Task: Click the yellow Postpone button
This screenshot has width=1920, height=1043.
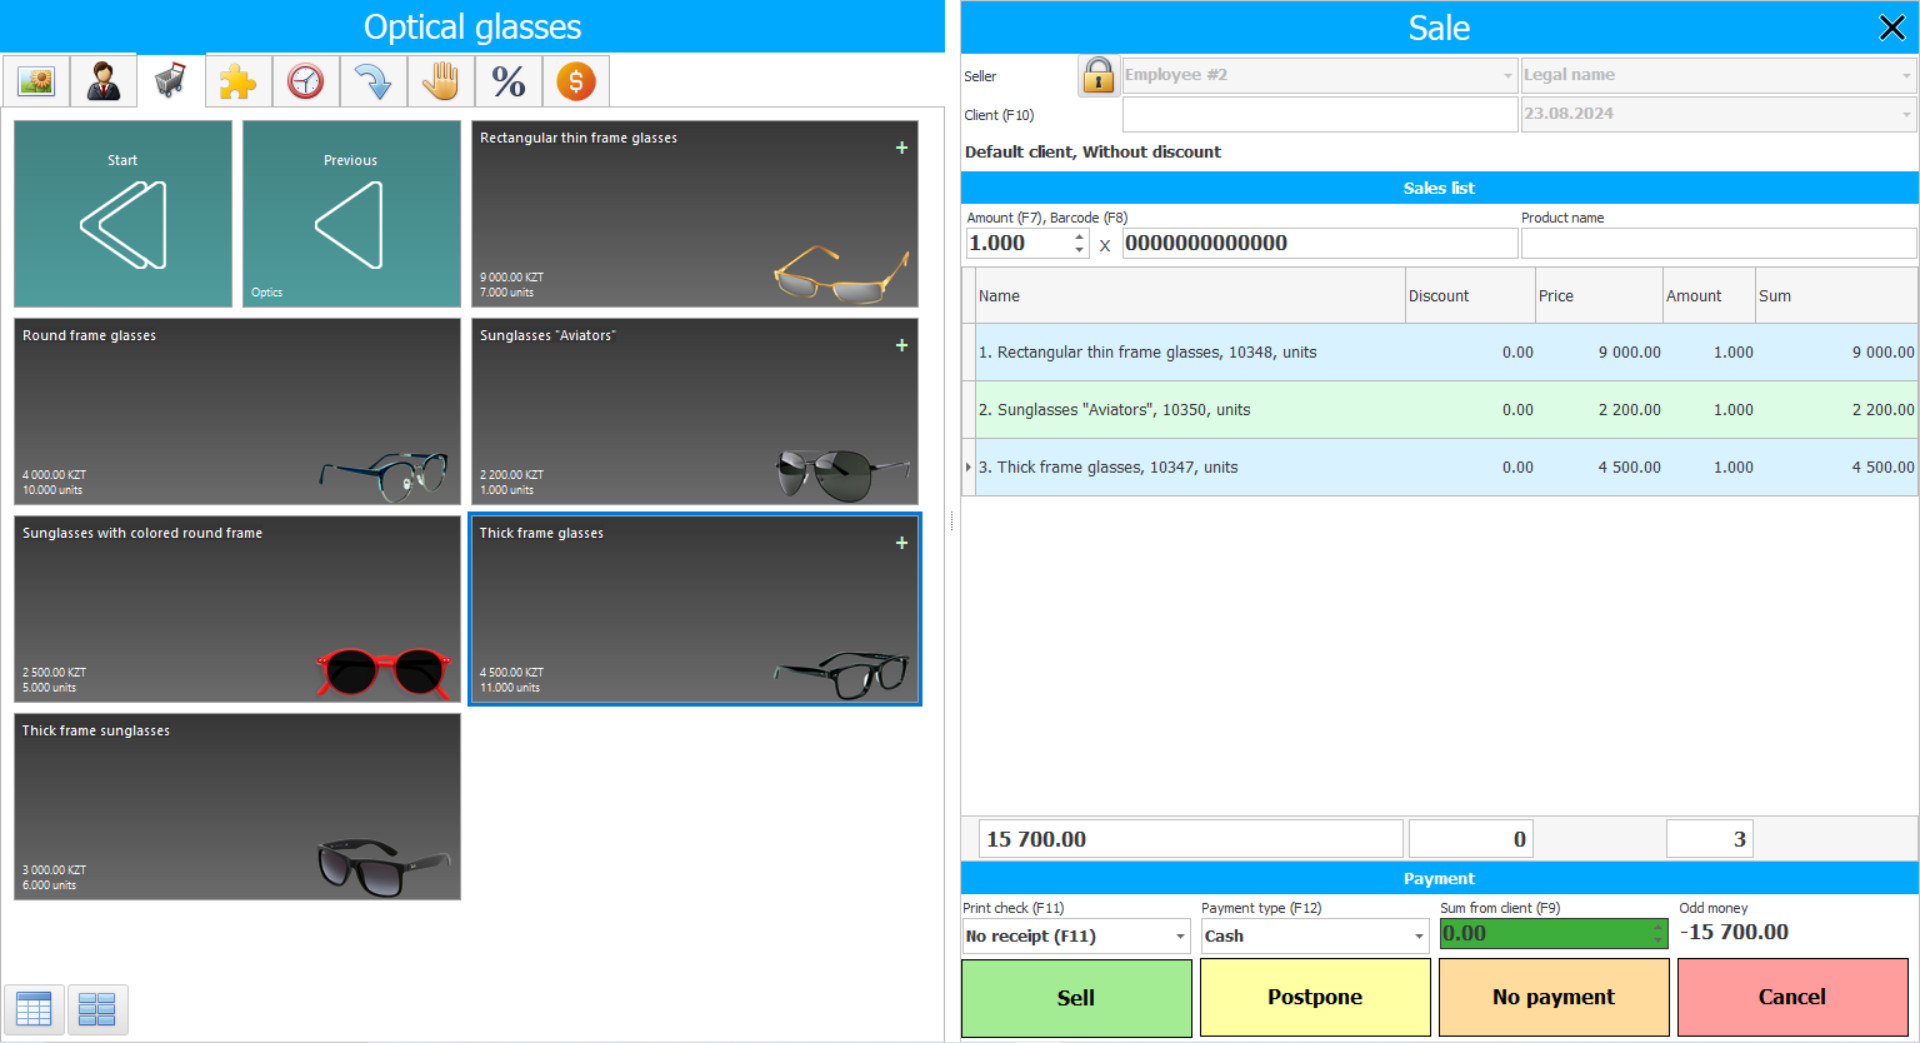Action: (1314, 997)
